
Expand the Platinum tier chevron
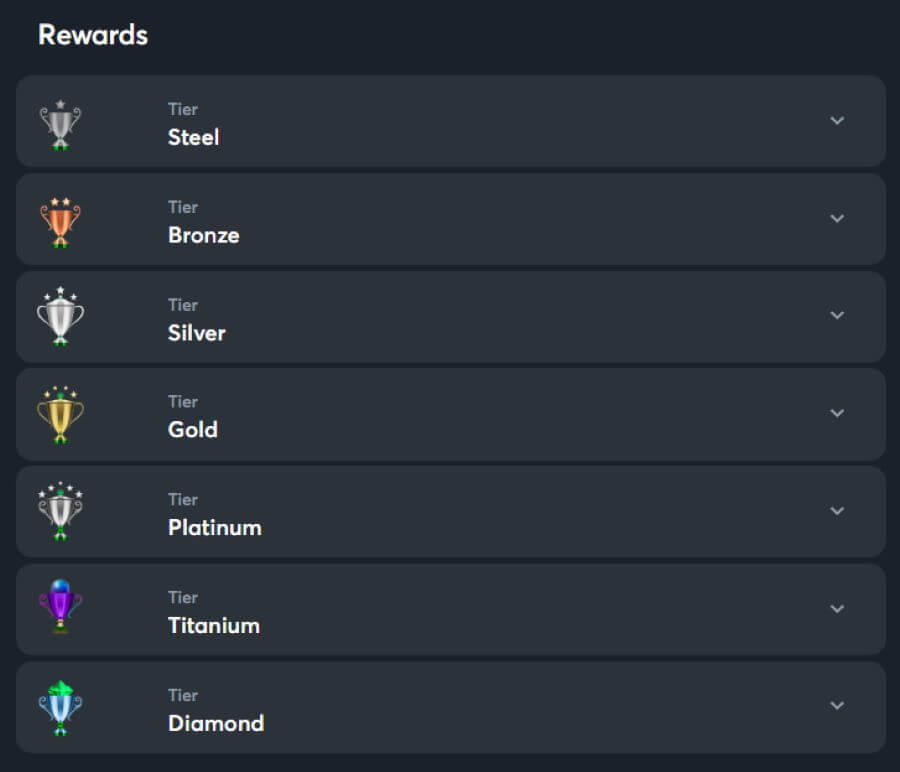coord(837,510)
